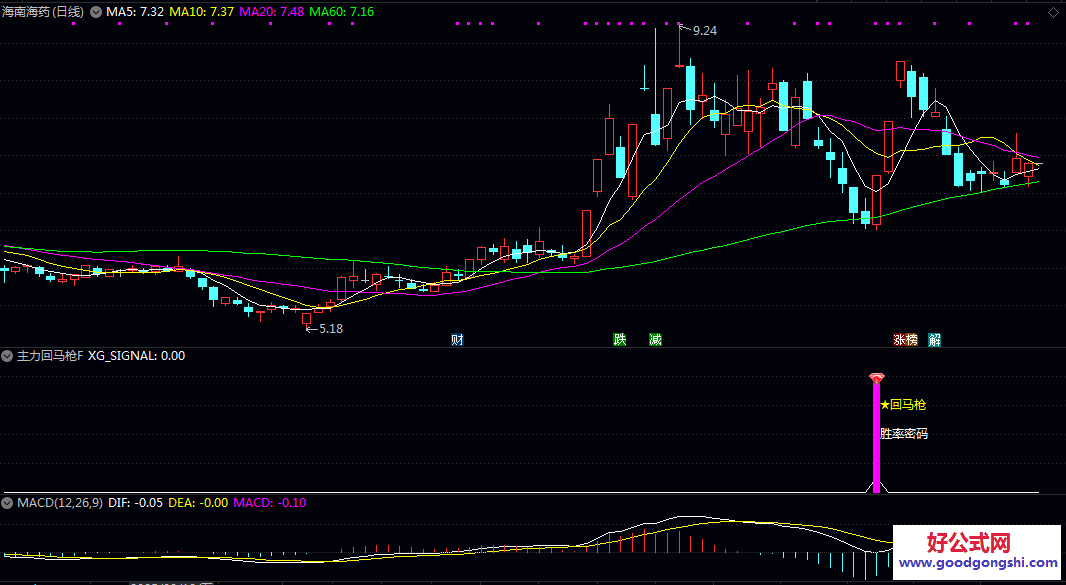Click the red diamond signal icon
The image size is (1066, 585).
point(877,378)
